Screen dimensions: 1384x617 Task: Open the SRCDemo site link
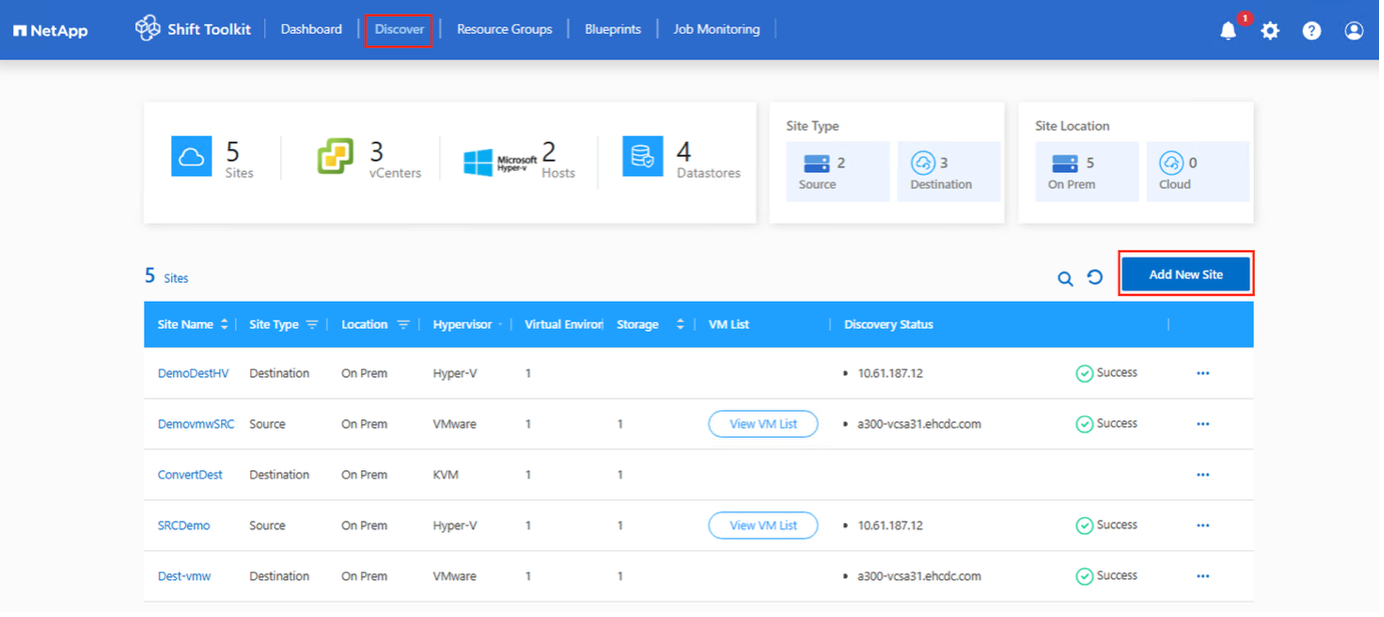pos(184,526)
